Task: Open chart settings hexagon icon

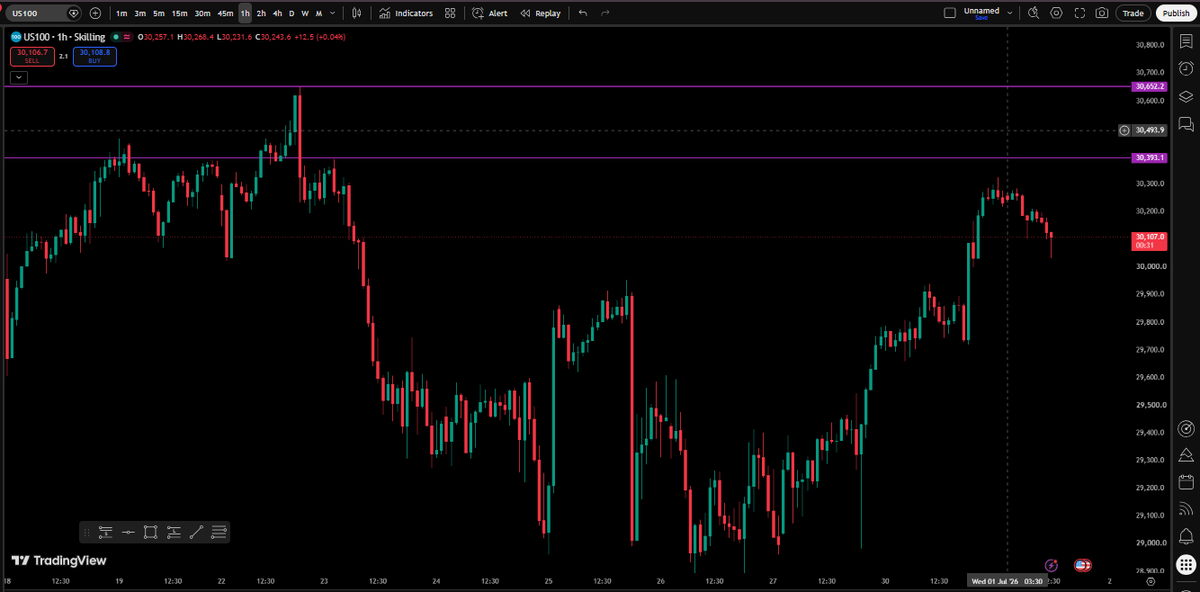Action: coord(1056,13)
